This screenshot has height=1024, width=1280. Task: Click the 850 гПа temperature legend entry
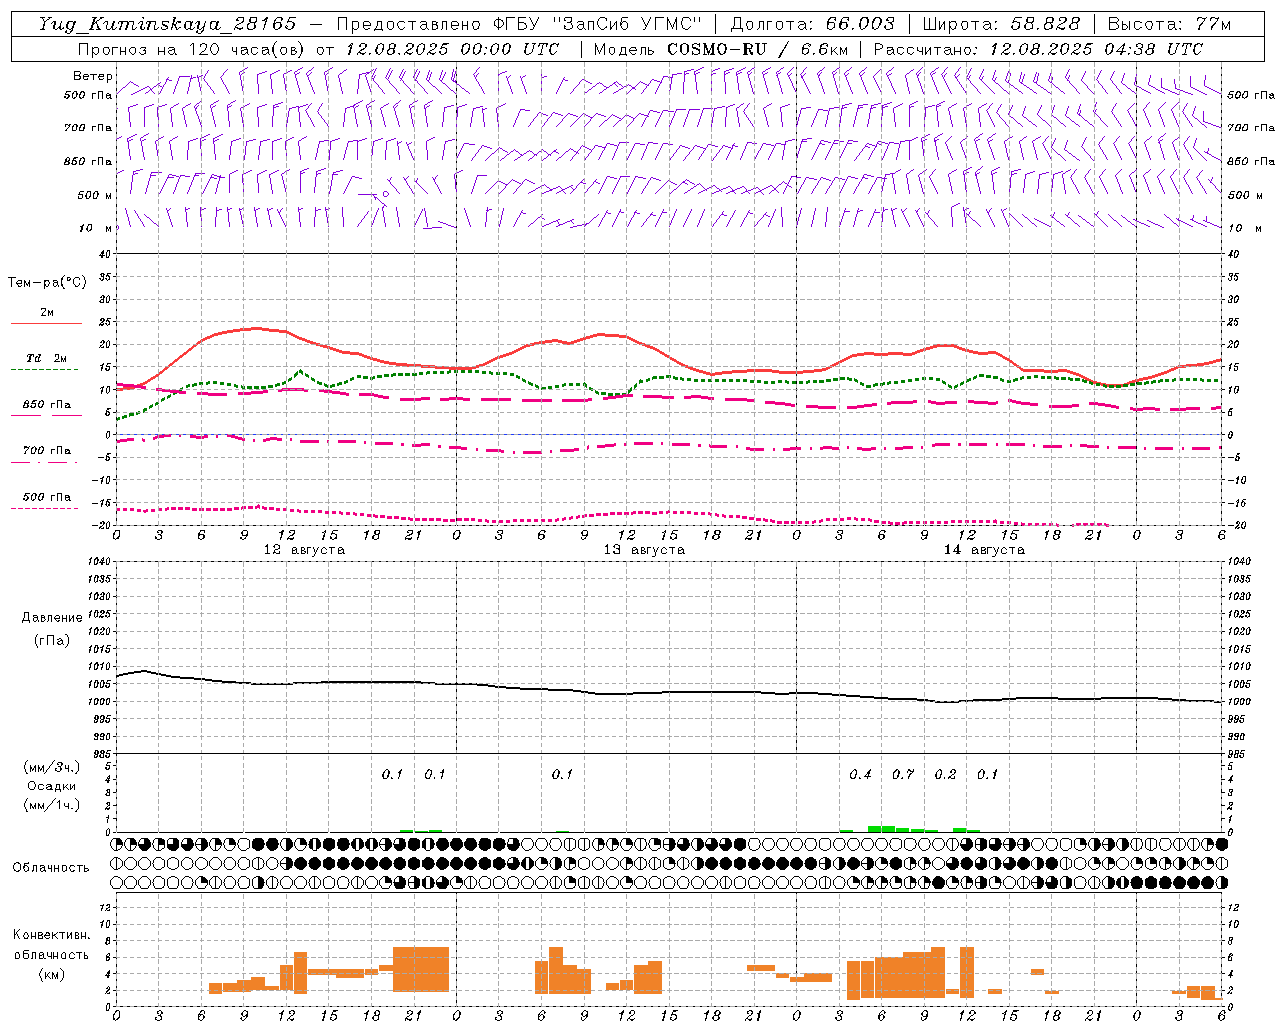click(x=47, y=405)
